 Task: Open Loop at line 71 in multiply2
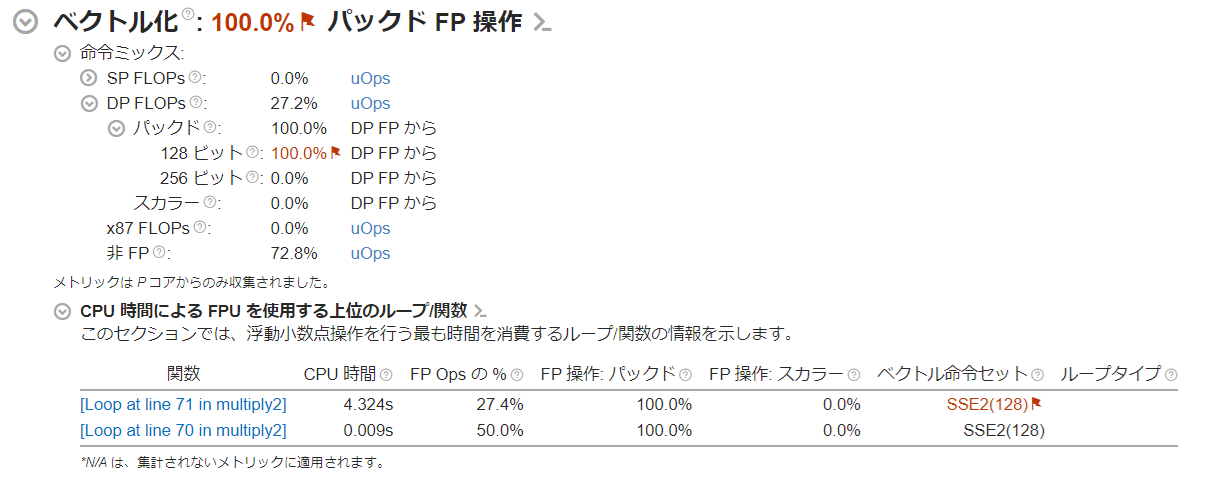[x=183, y=404]
